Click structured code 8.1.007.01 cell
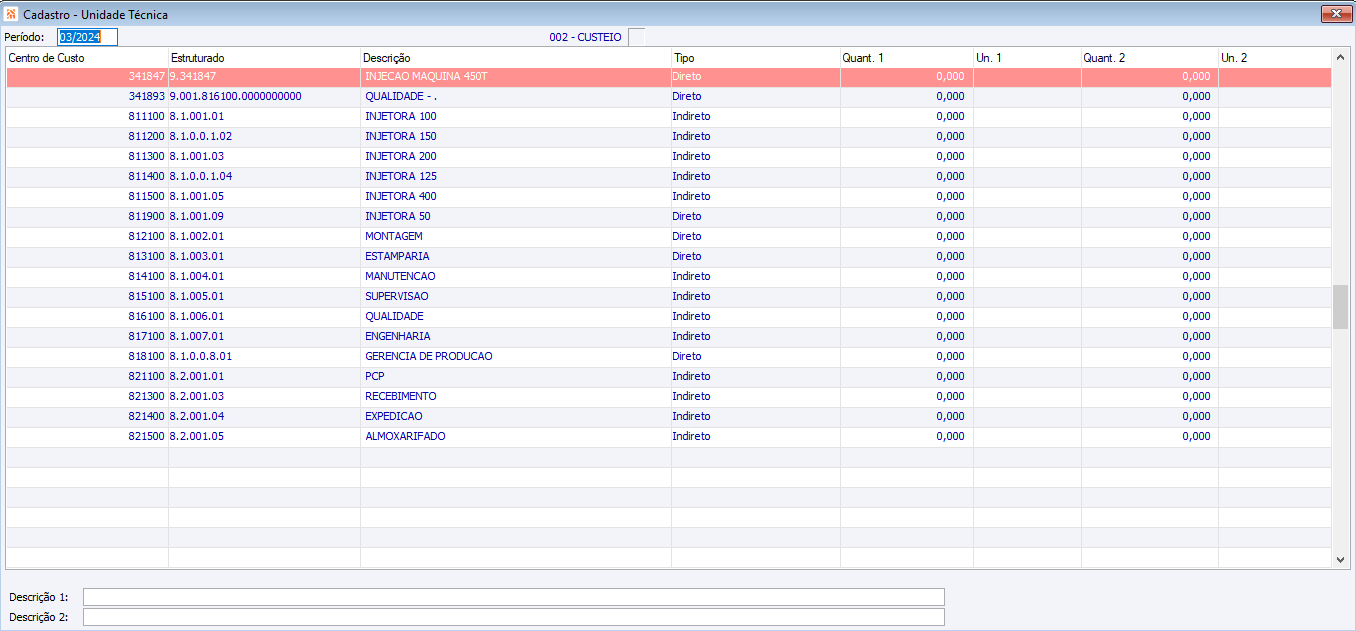This screenshot has width=1356, height=631. point(264,337)
